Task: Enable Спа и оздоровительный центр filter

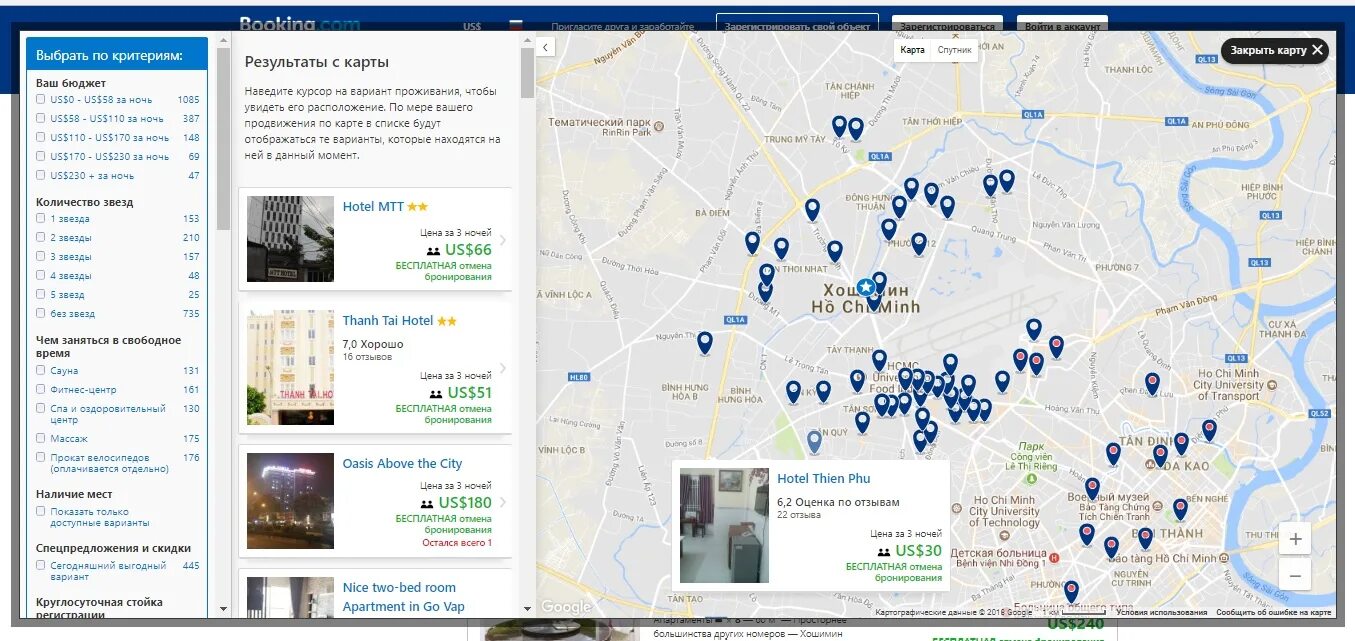Action: click(40, 409)
